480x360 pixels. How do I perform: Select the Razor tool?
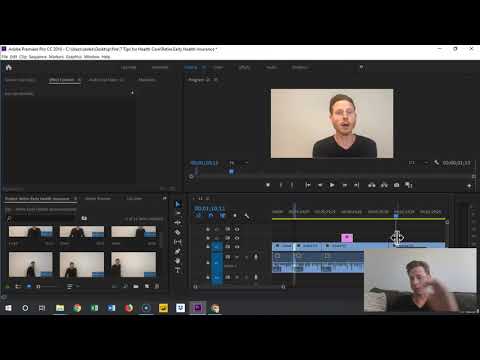tap(178, 232)
